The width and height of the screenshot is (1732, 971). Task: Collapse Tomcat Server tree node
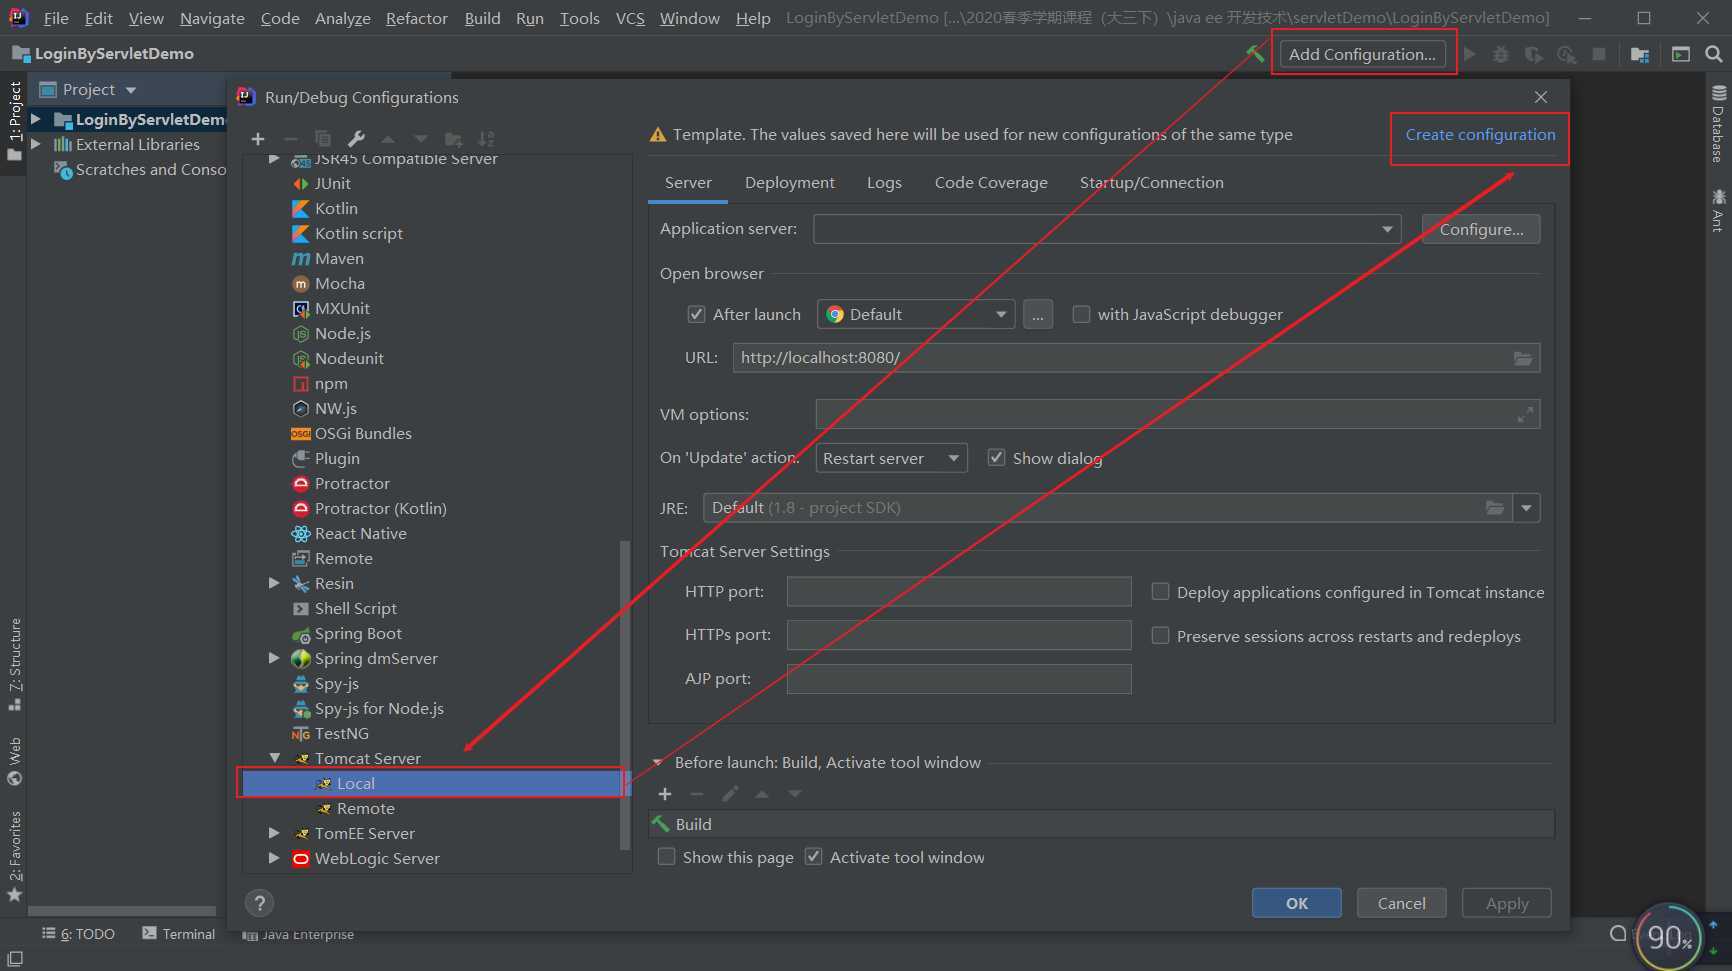[275, 758]
